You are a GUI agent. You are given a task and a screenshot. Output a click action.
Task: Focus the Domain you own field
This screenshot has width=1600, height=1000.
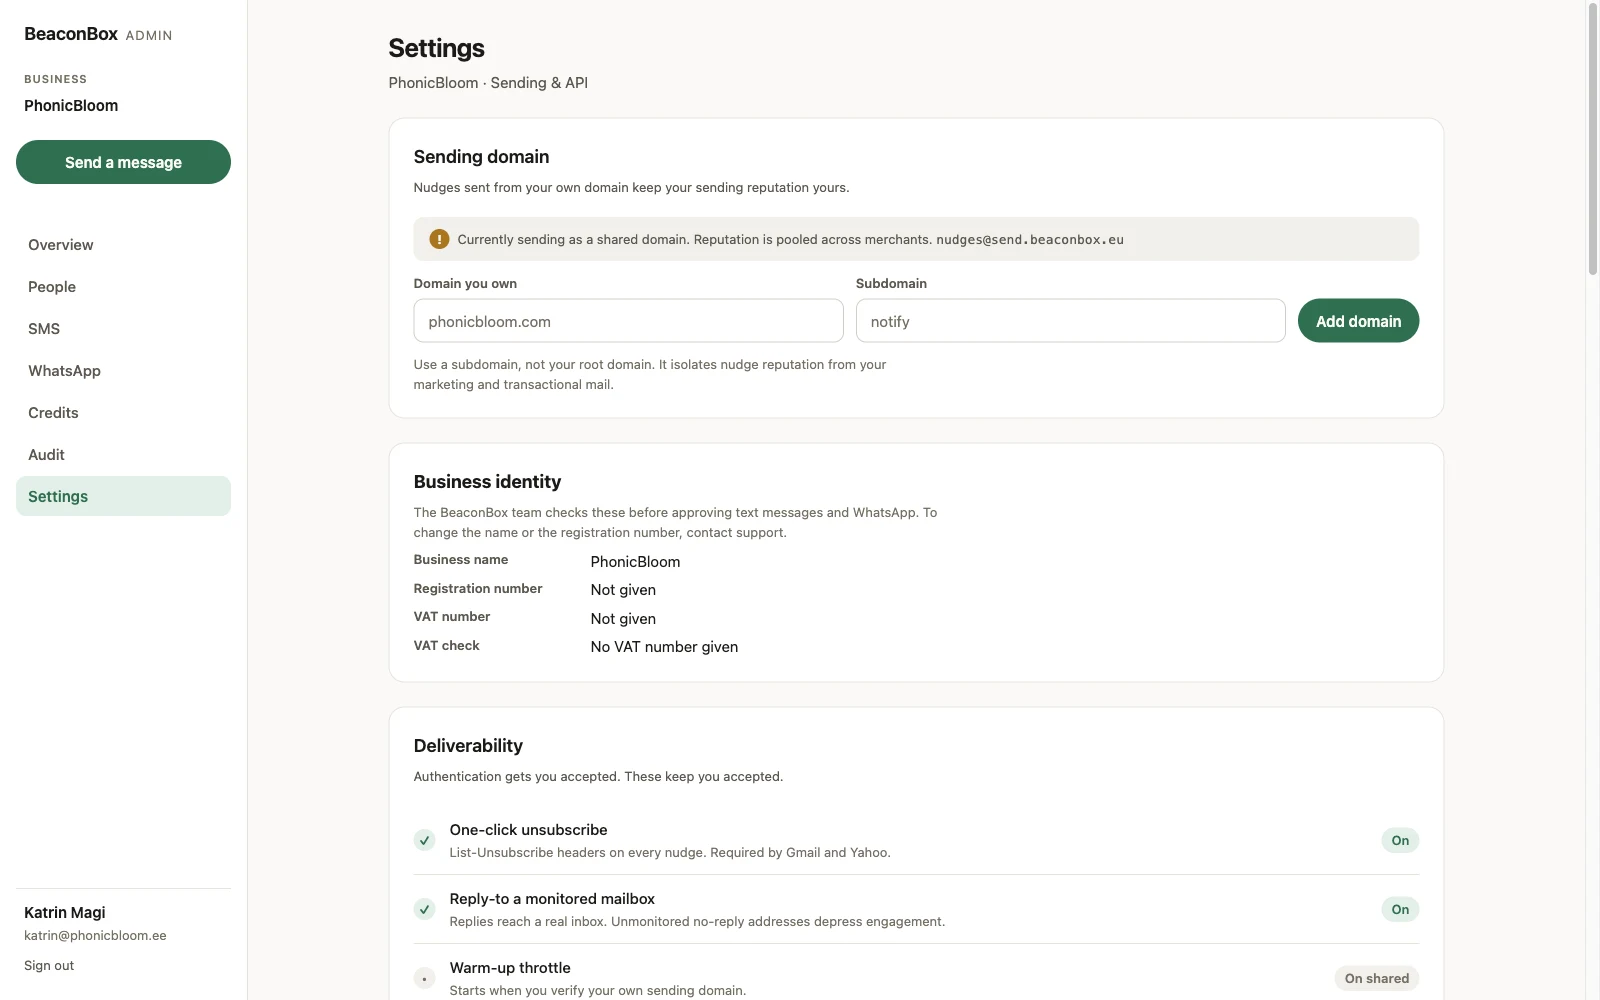(628, 321)
